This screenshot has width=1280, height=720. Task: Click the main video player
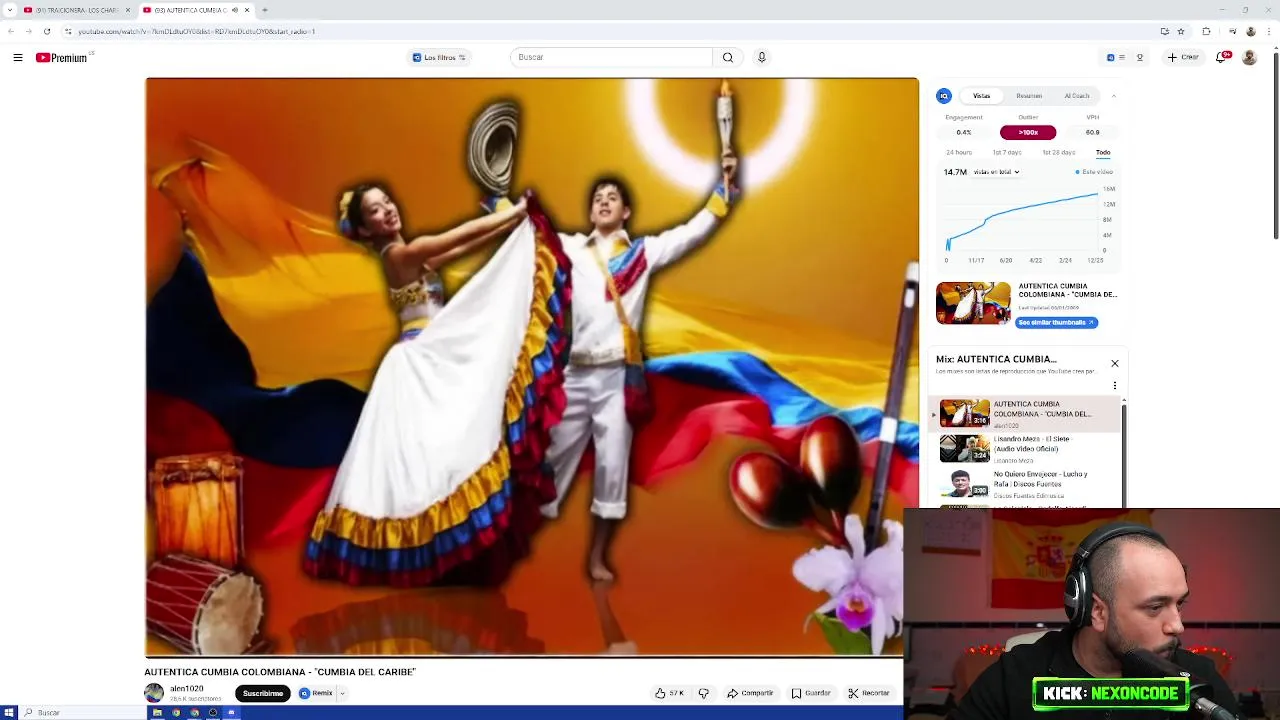point(531,367)
